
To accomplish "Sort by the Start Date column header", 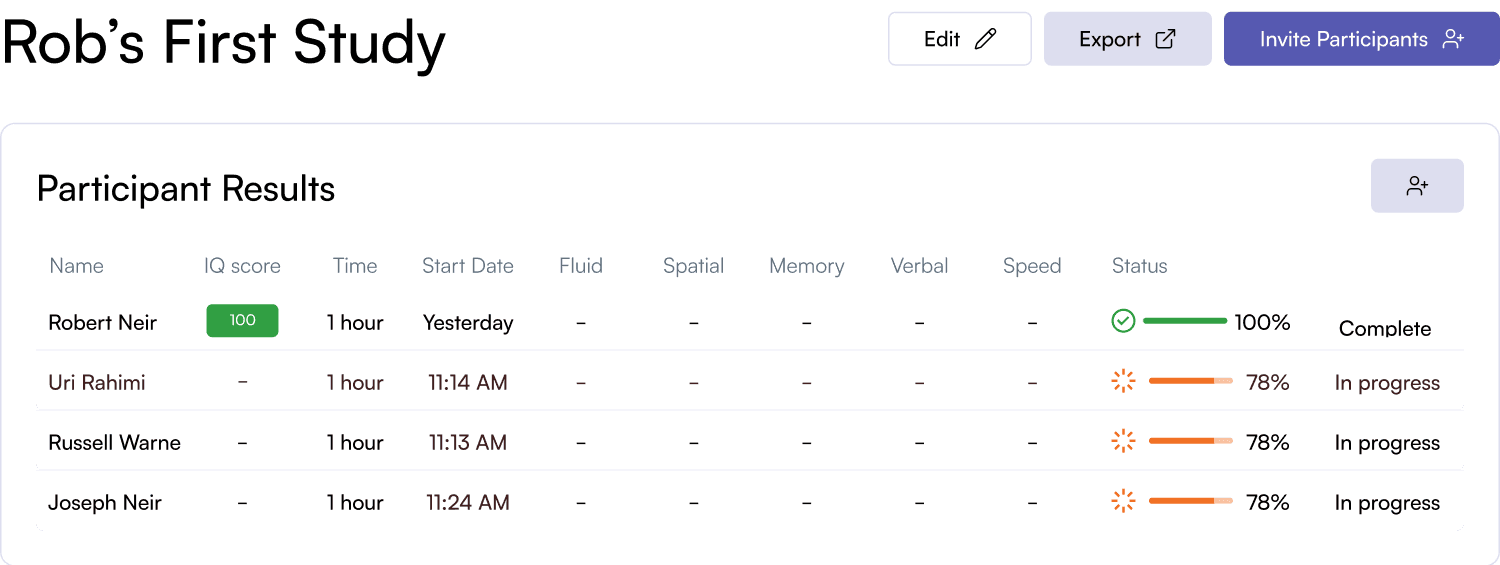I will (468, 266).
